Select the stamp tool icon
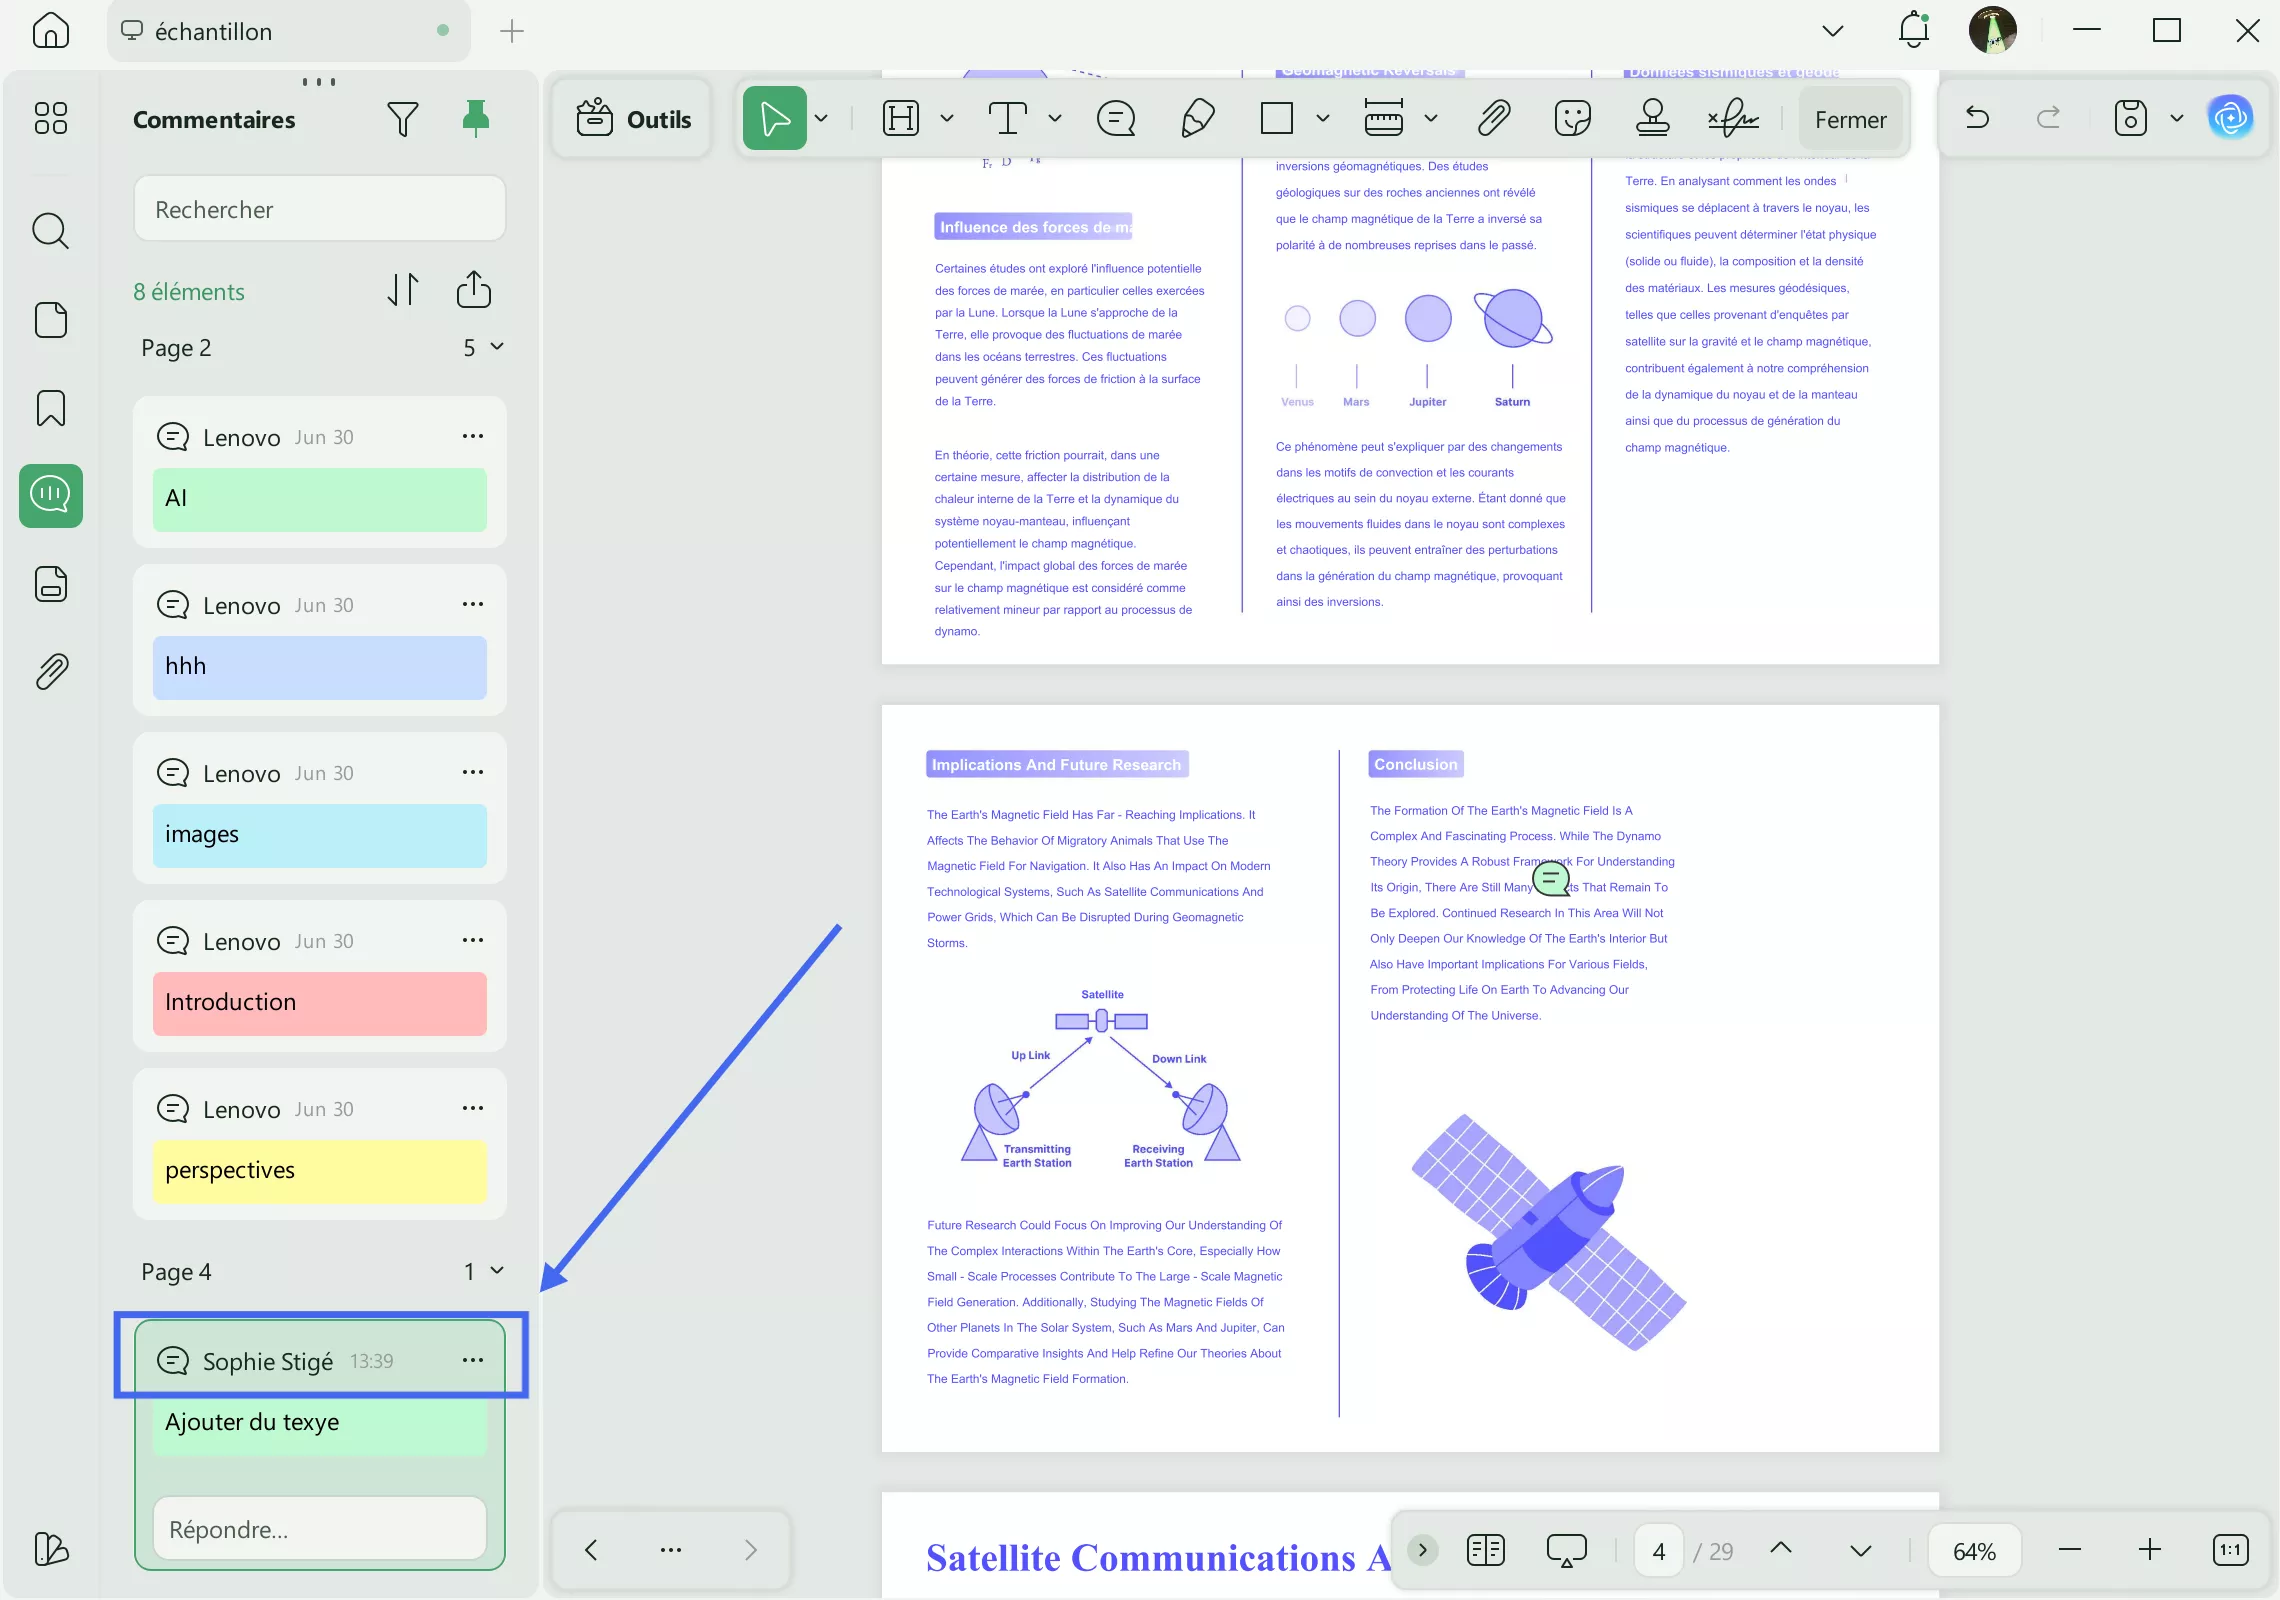 coord(1652,119)
